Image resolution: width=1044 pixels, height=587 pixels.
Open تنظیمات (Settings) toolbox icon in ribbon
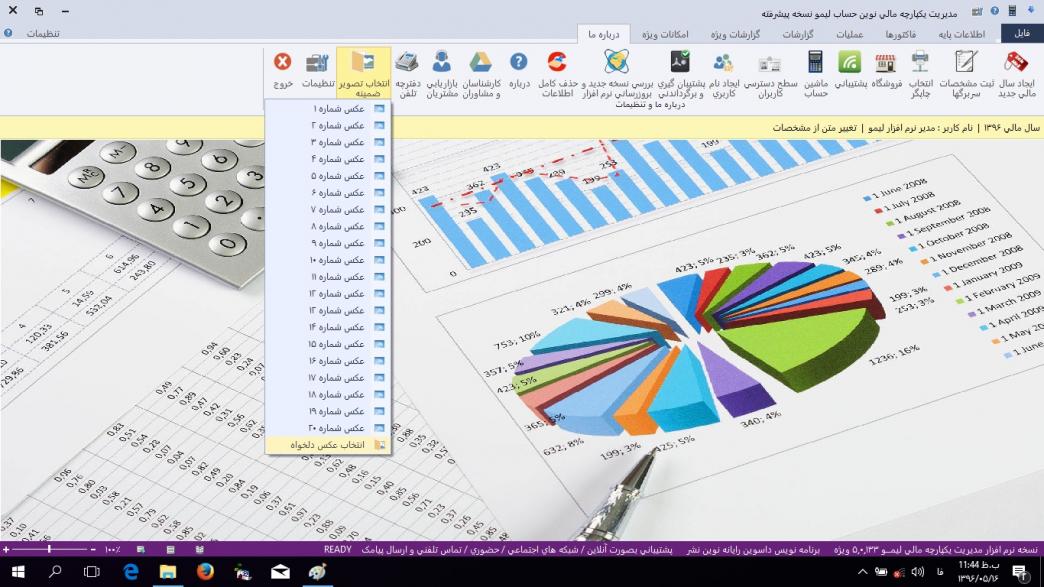pyautogui.click(x=318, y=69)
